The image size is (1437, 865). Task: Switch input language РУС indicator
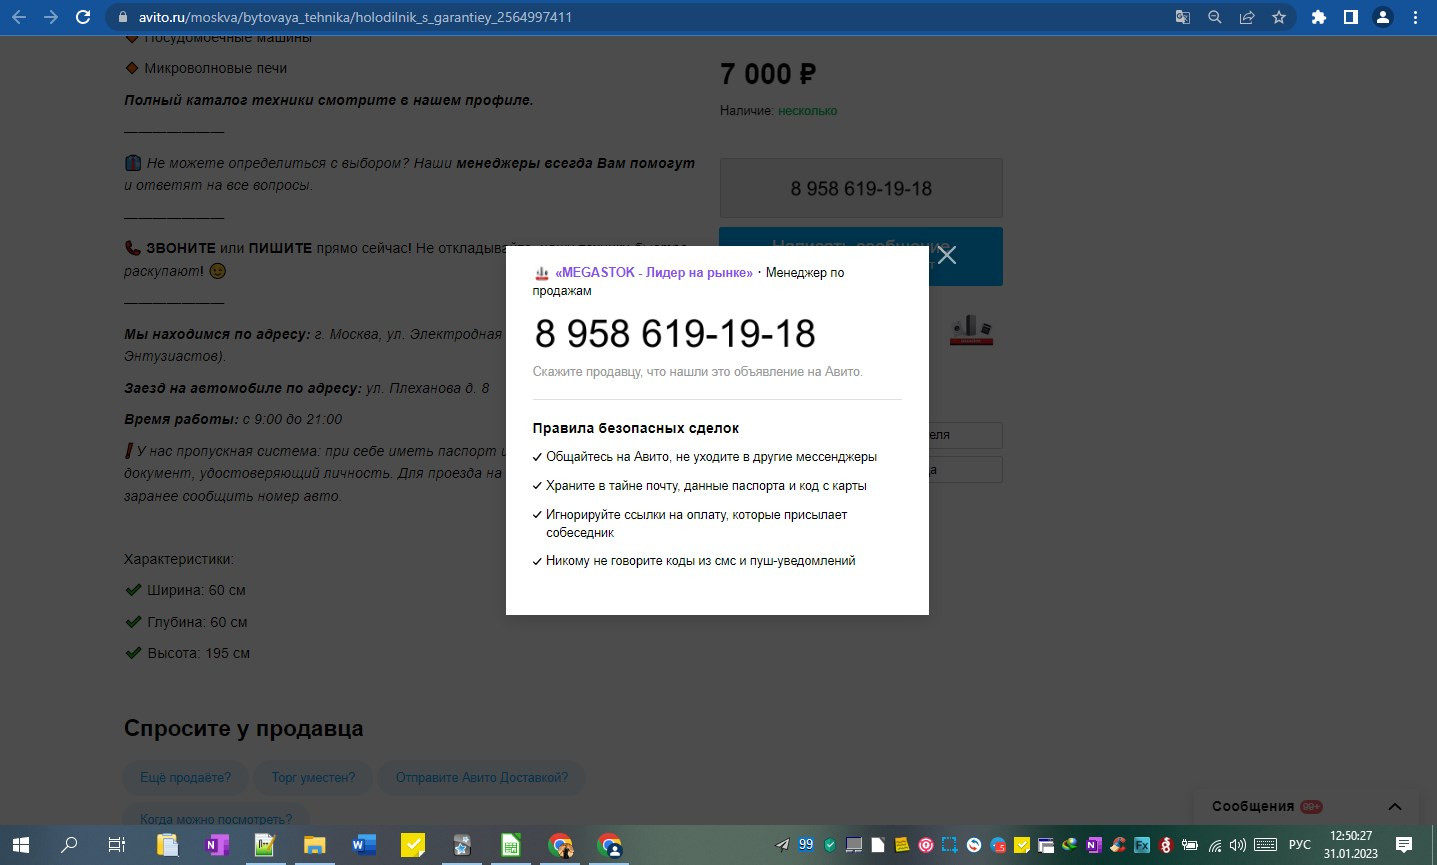point(1300,845)
